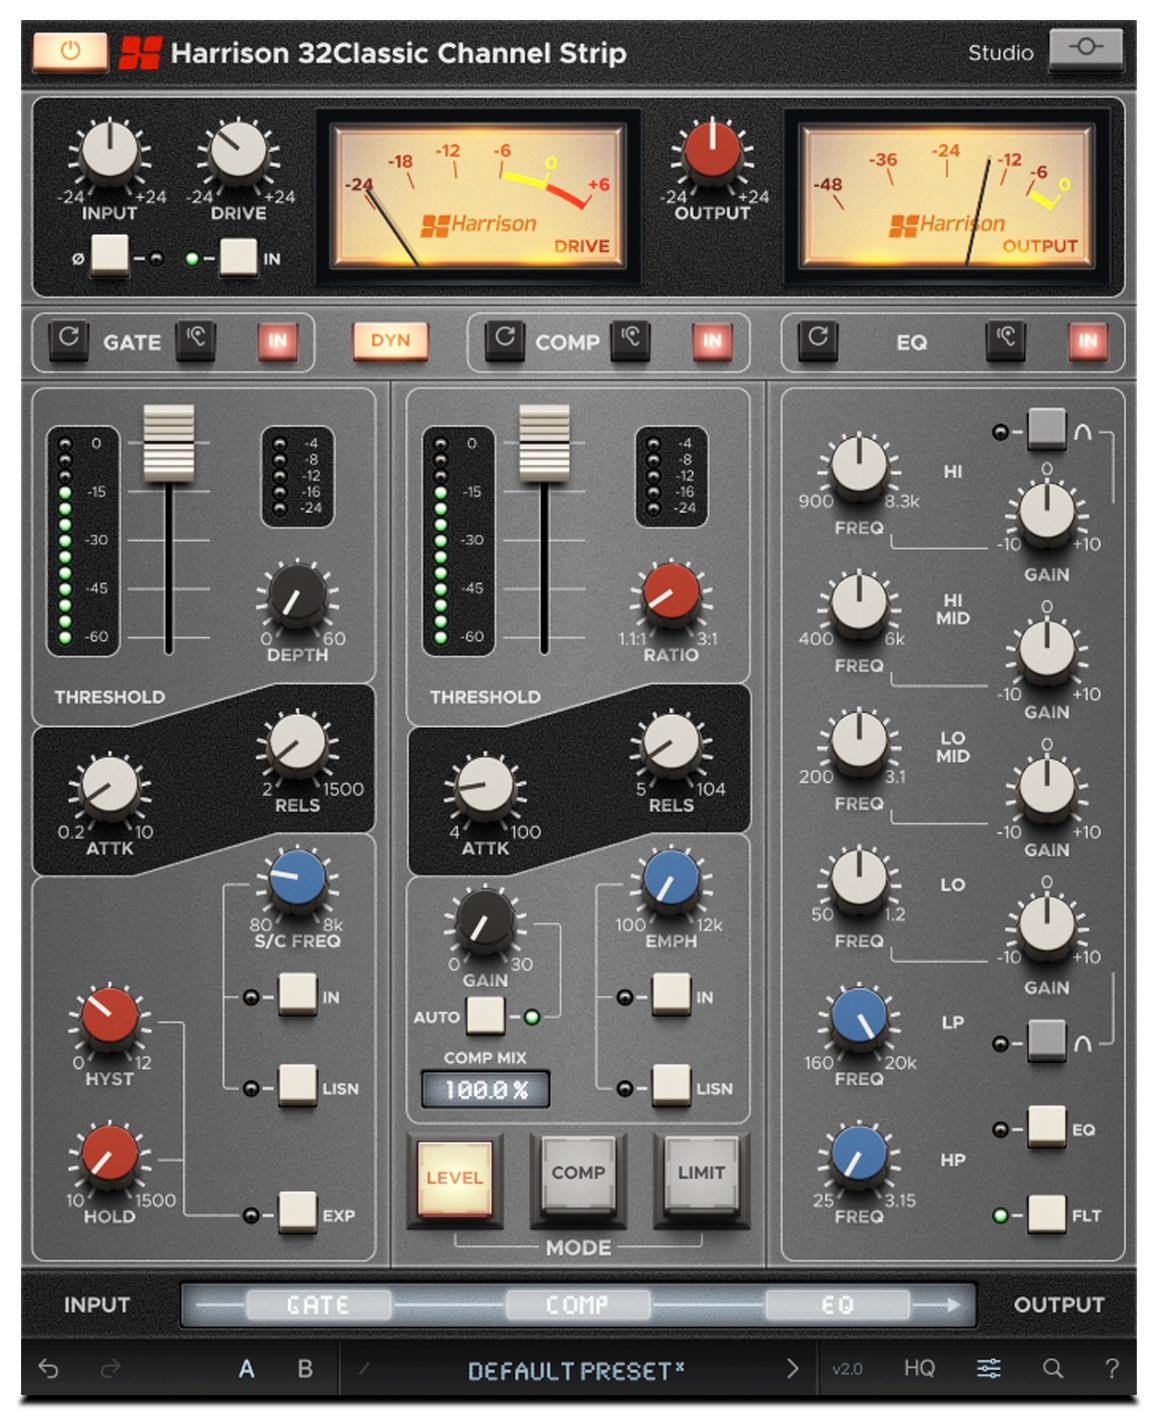Select the GATE block in signal chain
Image resolution: width=1157 pixels, height=1418 pixels.
click(318, 1305)
